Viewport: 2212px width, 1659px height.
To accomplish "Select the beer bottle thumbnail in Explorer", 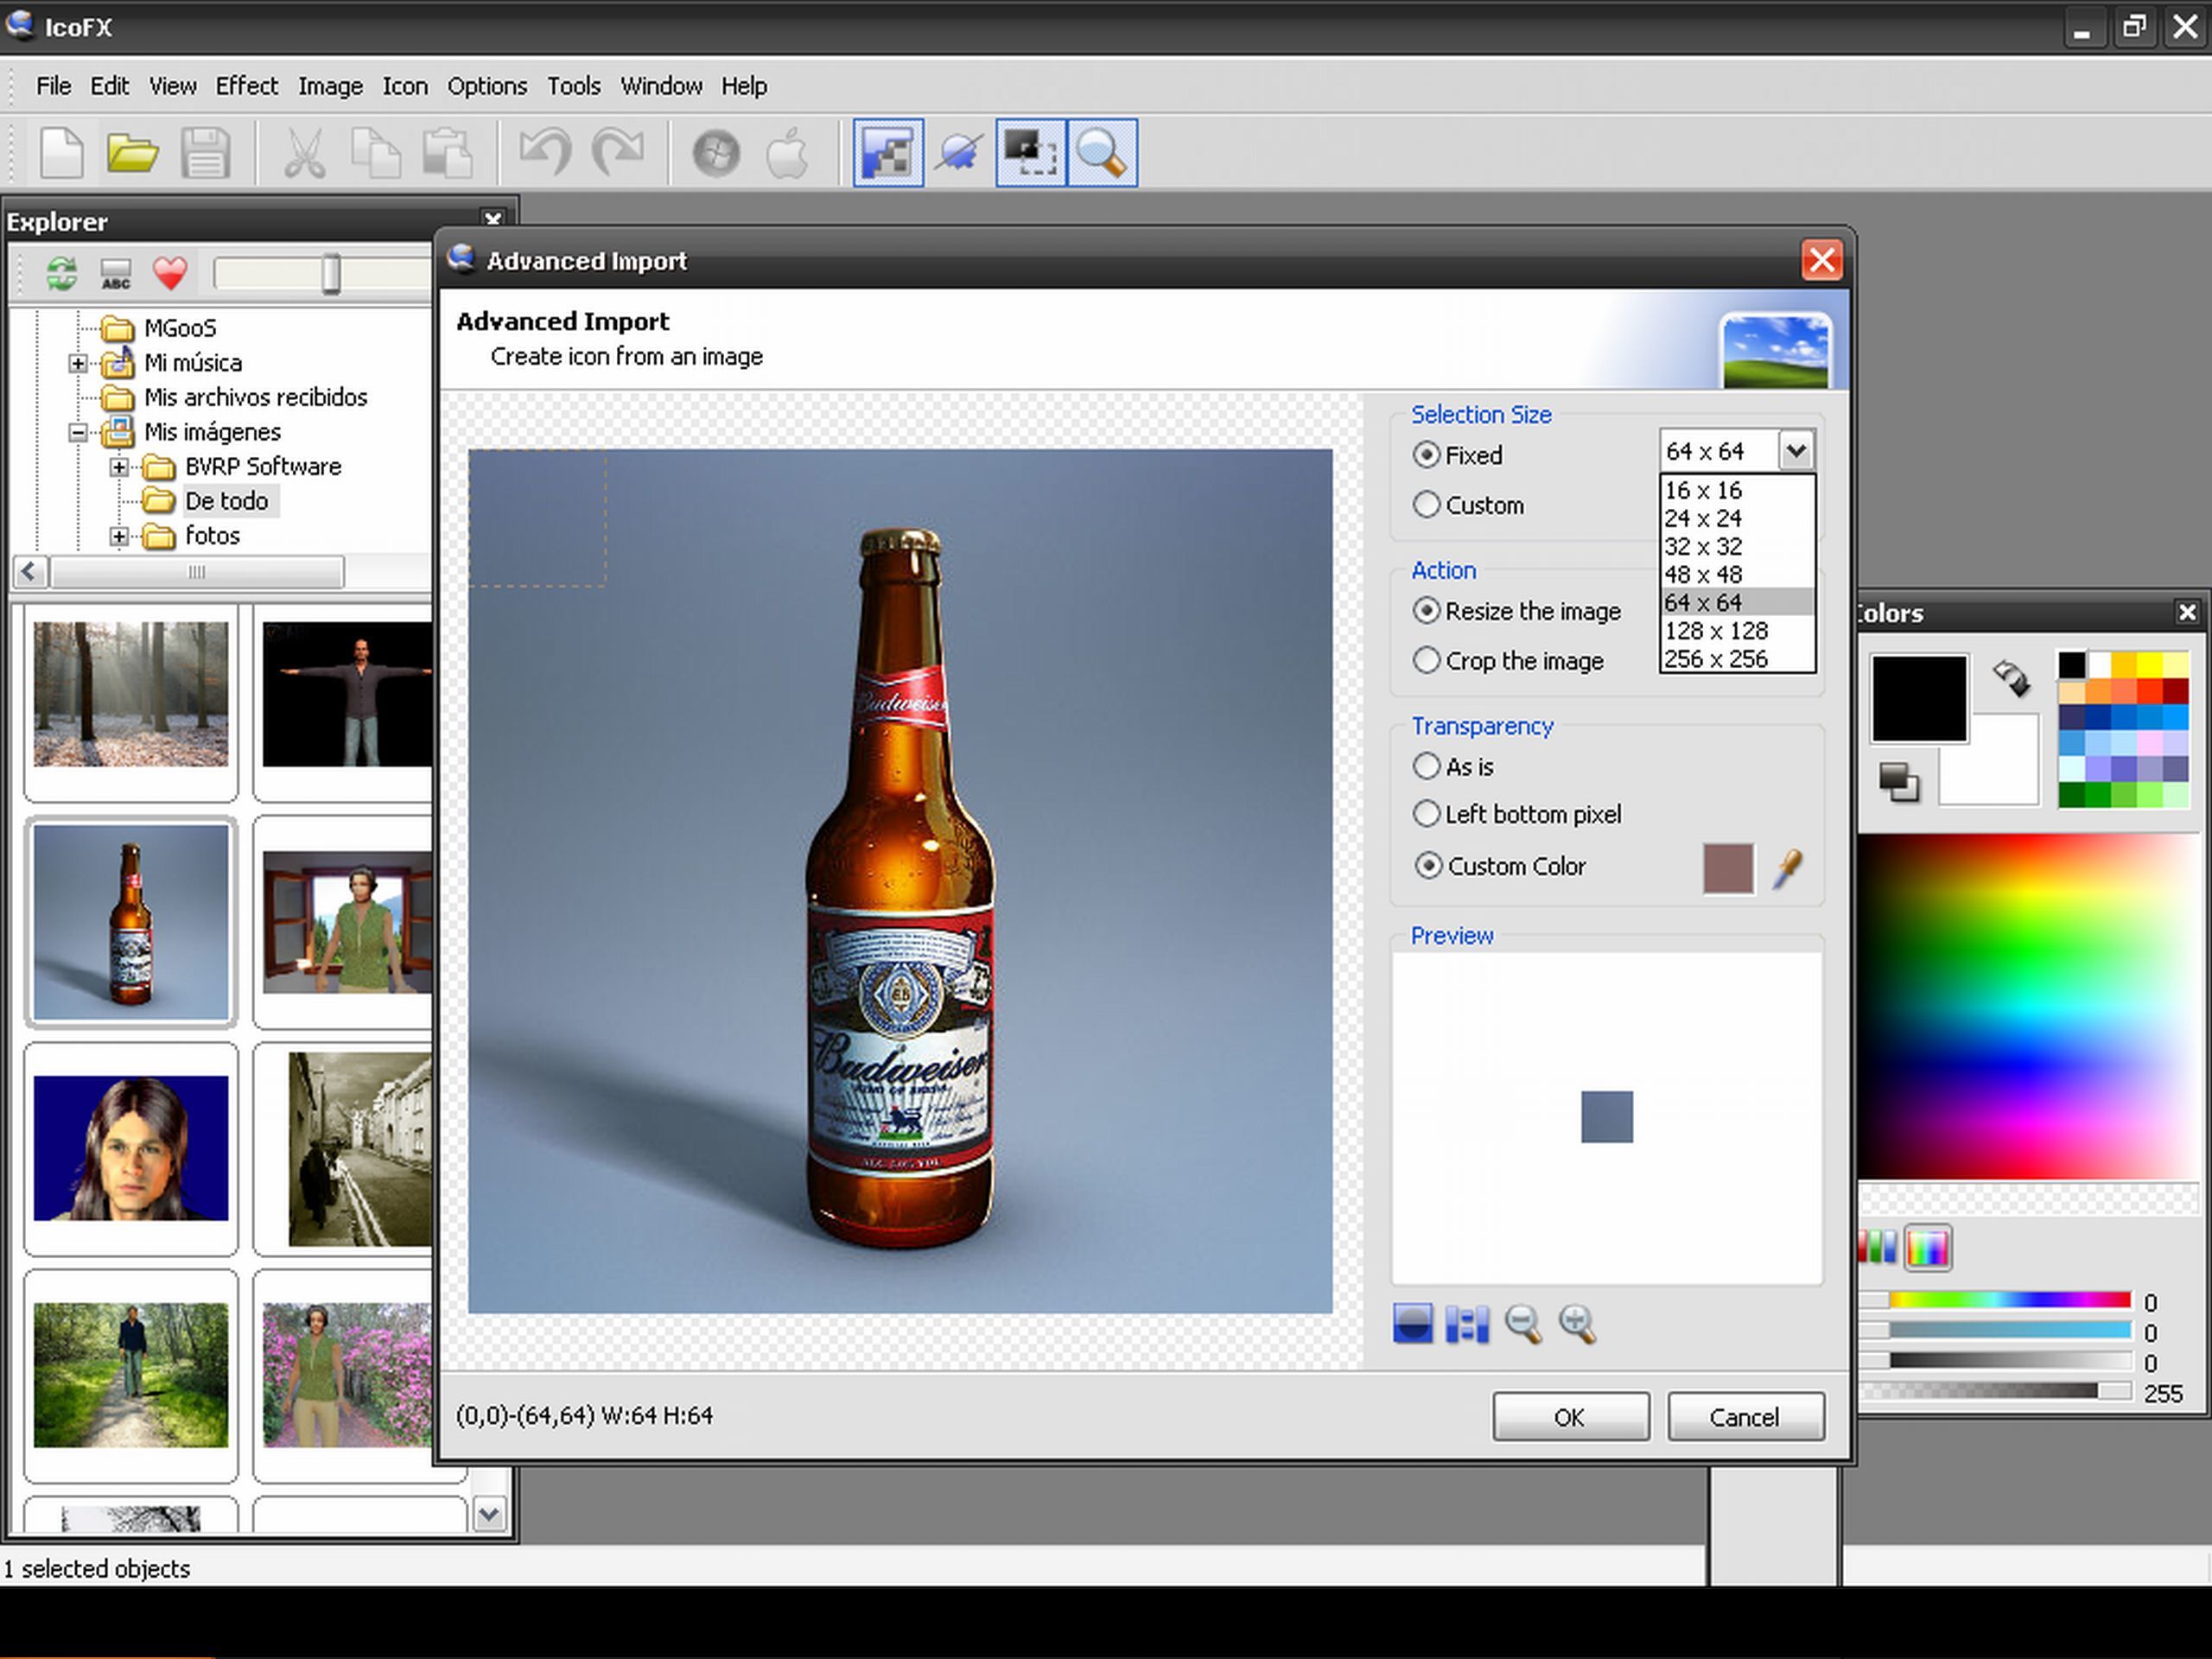I will tap(131, 922).
